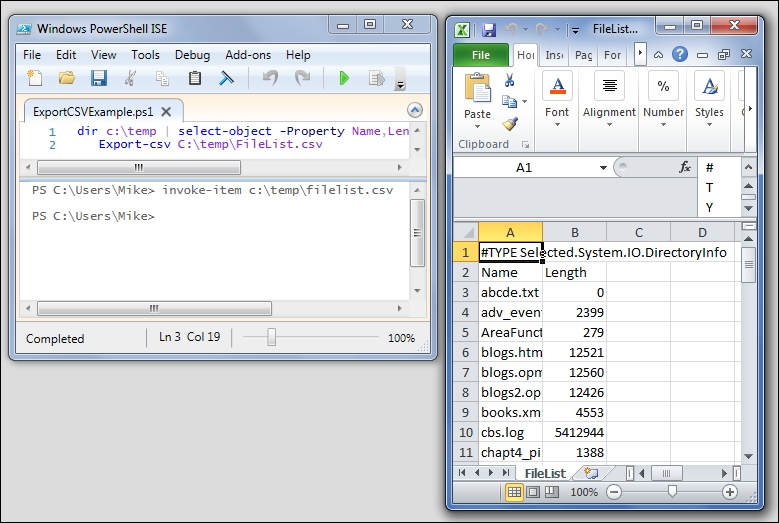
Task: Switch to Normal view in Excel status bar
Action: (x=514, y=492)
